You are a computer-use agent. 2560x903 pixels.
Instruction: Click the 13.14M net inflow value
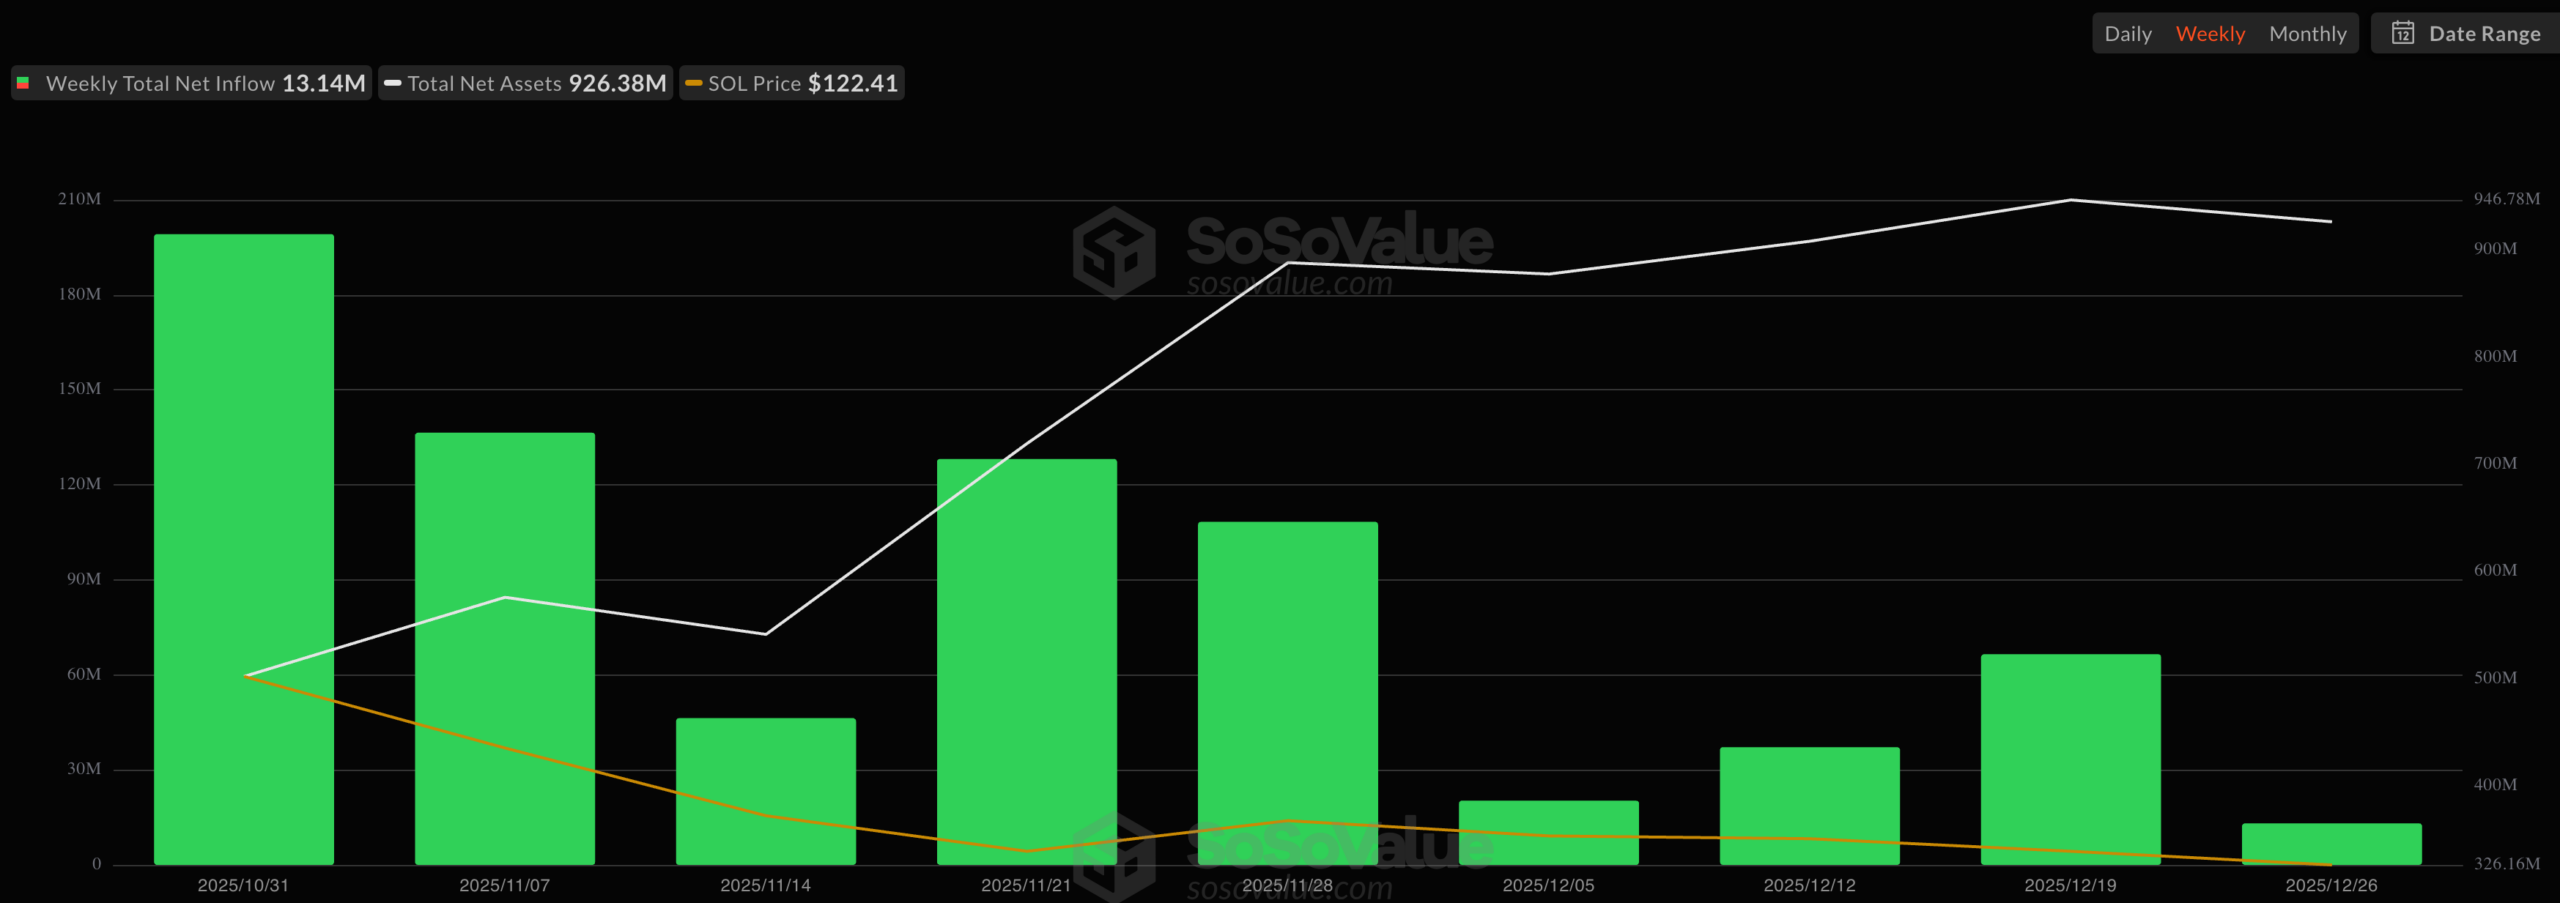click(x=324, y=83)
